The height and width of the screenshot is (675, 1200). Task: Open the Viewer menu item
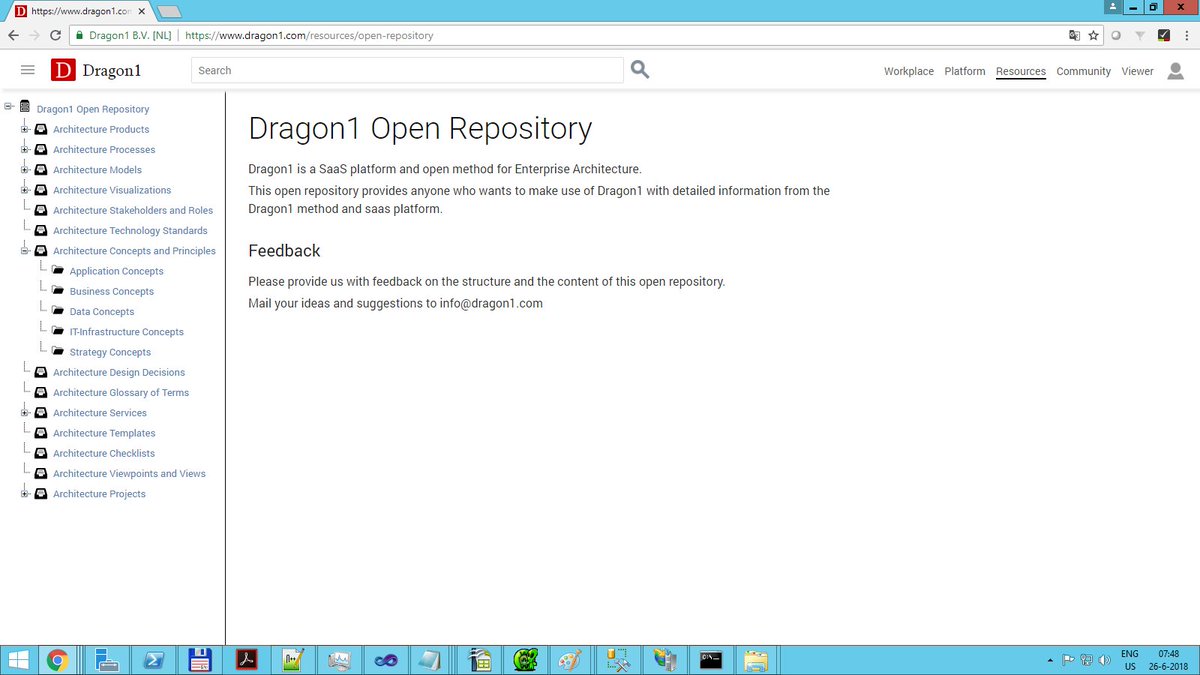click(1137, 71)
